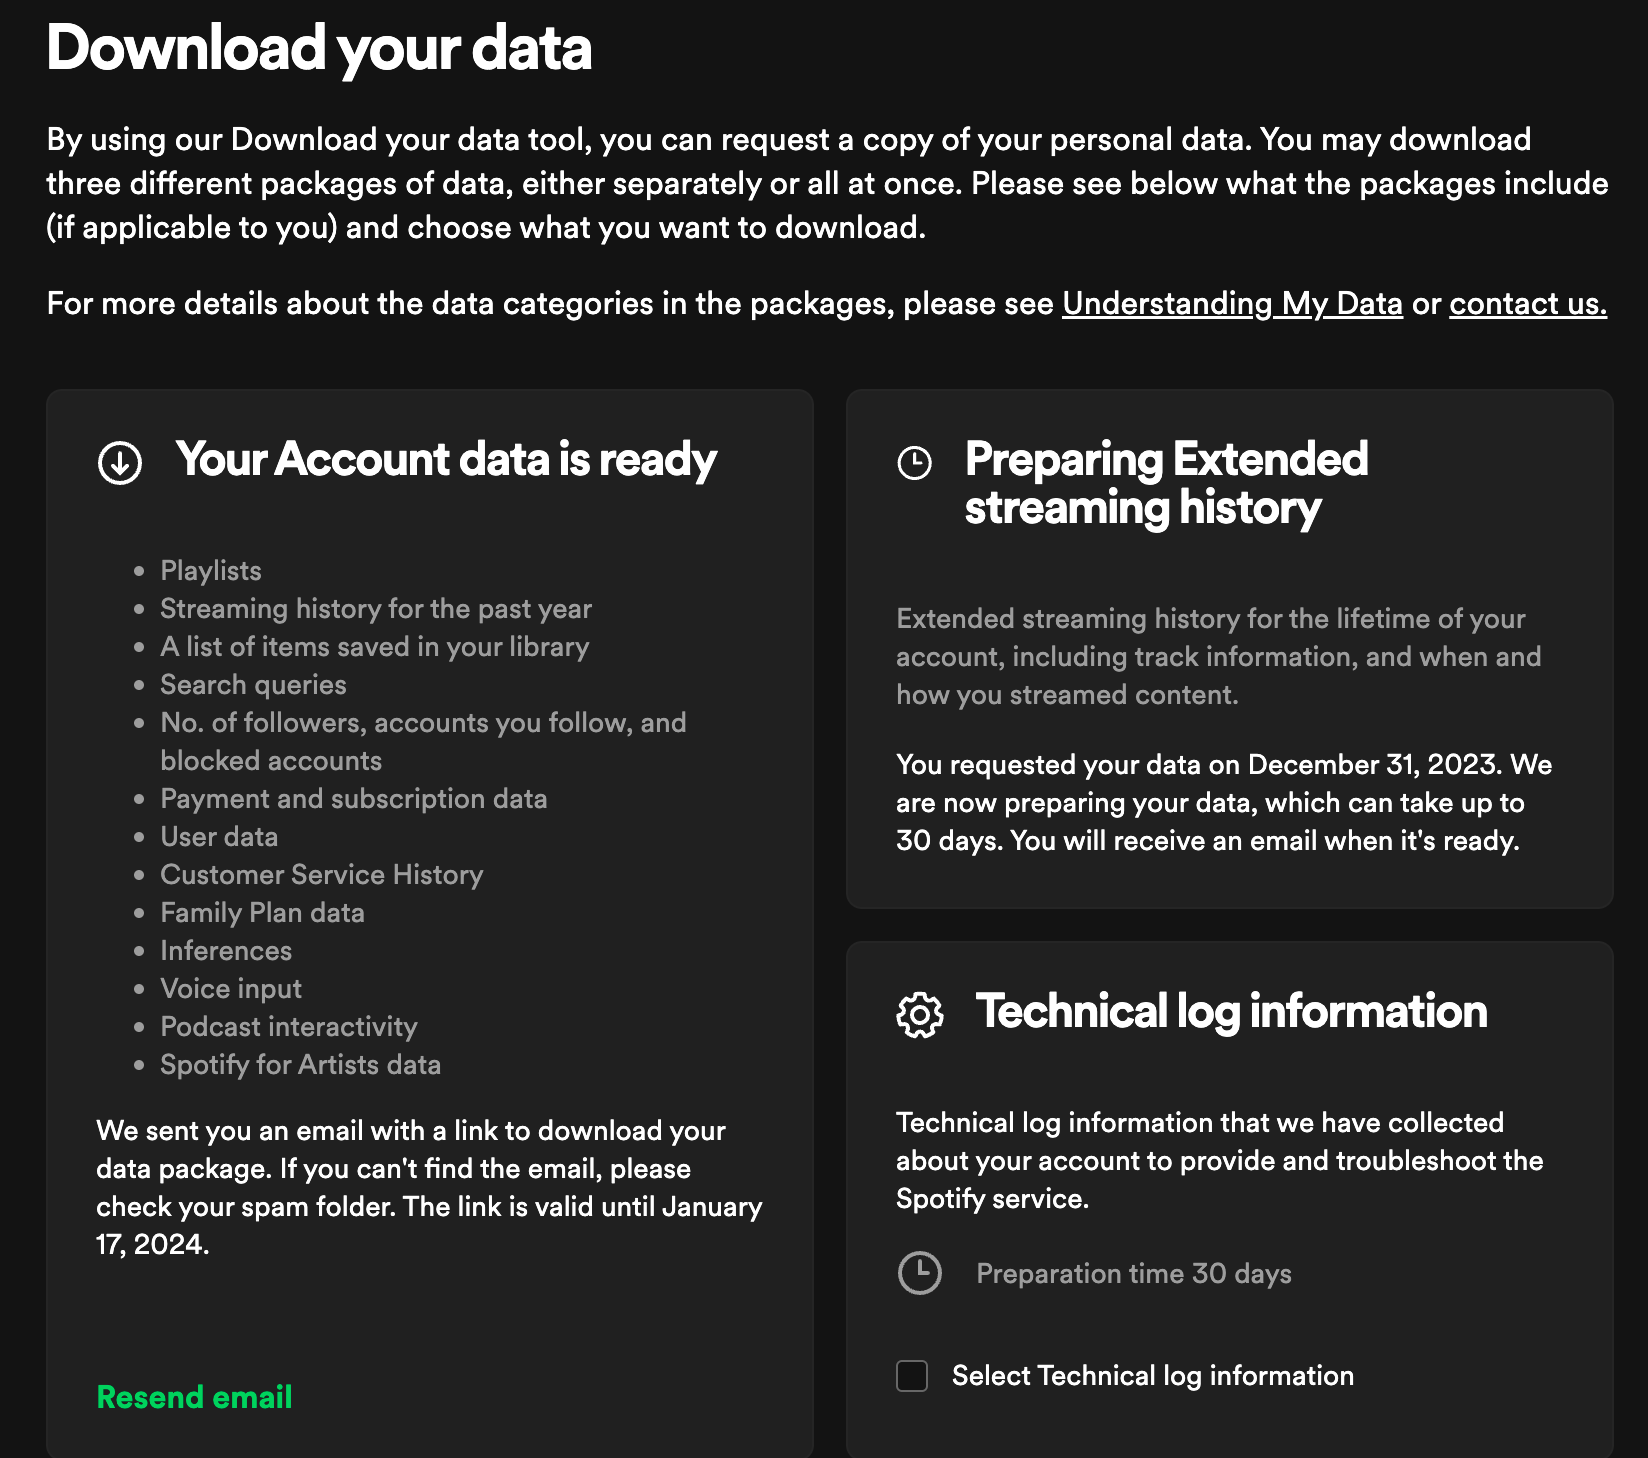Click the Podcast interactivity item
Image resolution: width=1648 pixels, height=1458 pixels.
[x=289, y=1027]
